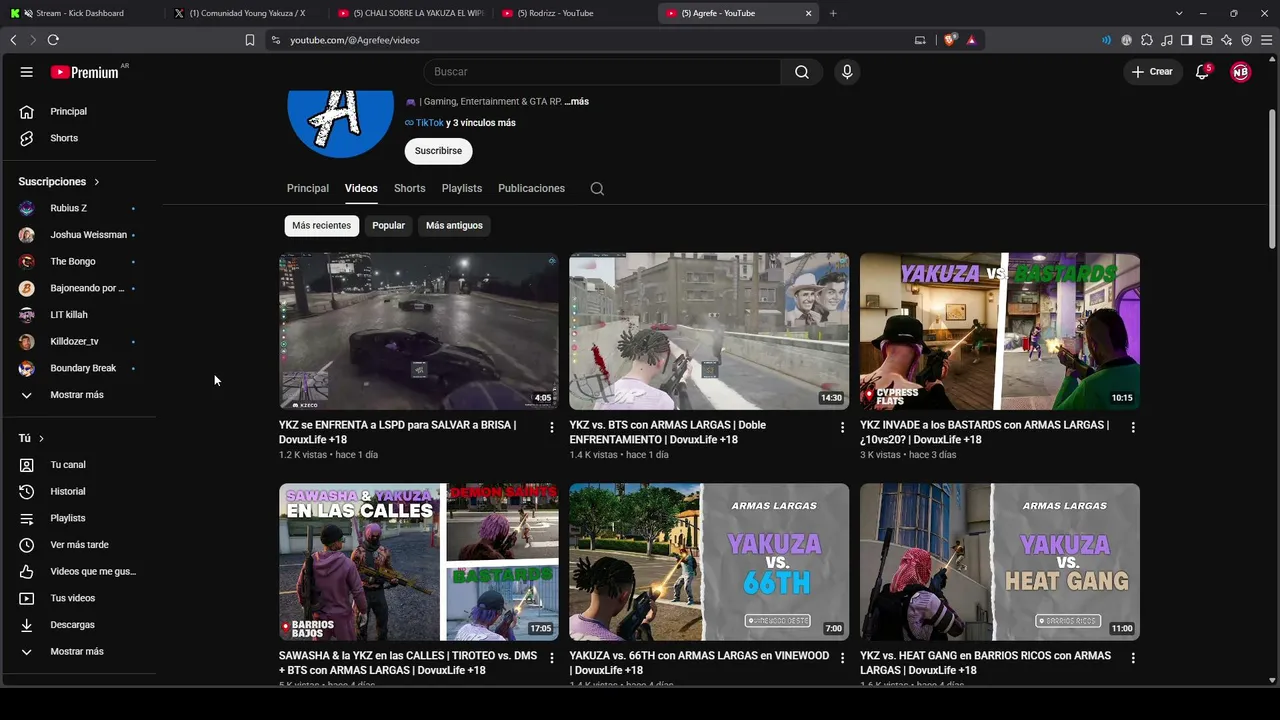Screen dimensions: 1280x720
Task: Sort videos by Más antiguos
Action: pyautogui.click(x=454, y=226)
